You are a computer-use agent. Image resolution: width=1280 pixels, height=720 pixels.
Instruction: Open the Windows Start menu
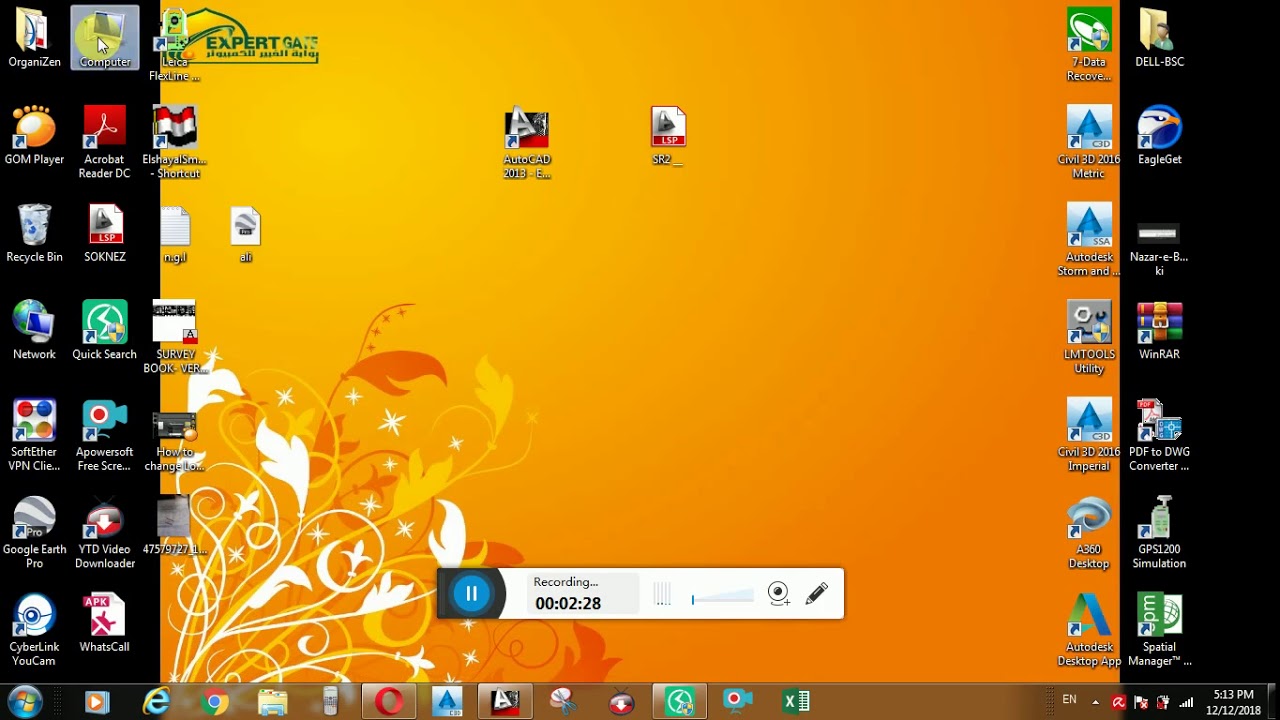pos(24,701)
